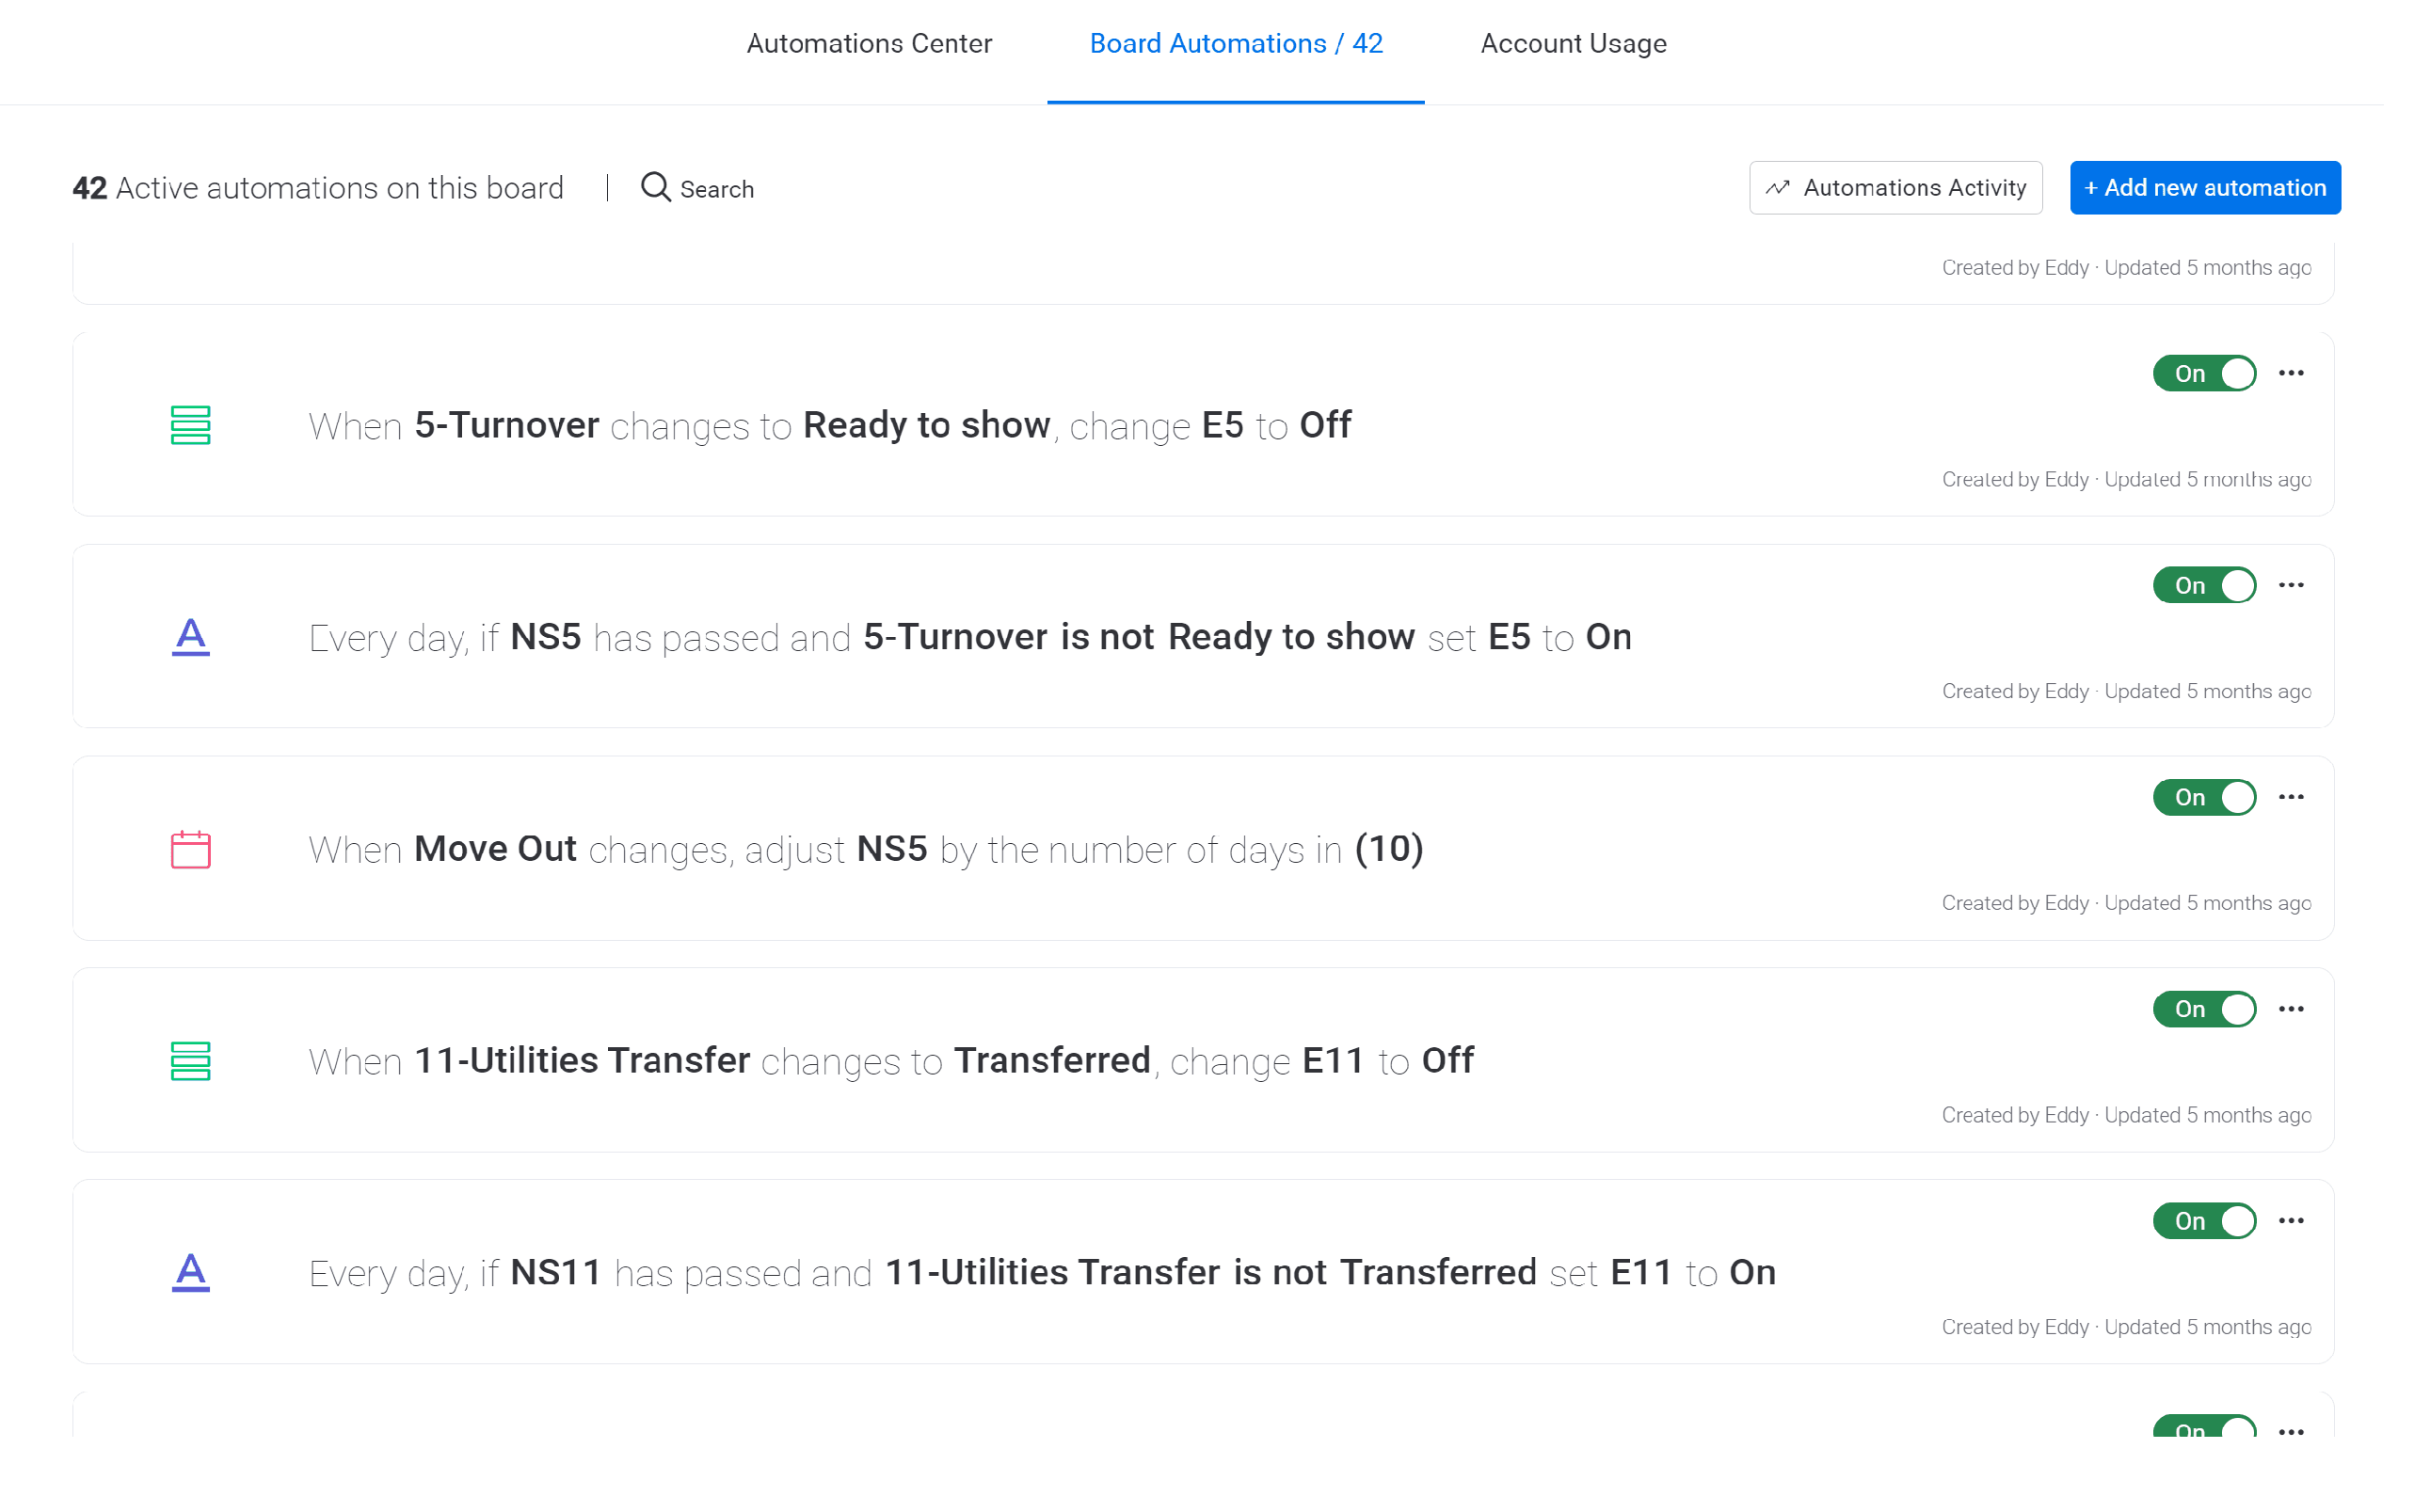Viewport: 2430px width, 1512px height.
Task: Select the NS11 has passed recipe sentence
Action: pyautogui.click(x=1042, y=1274)
